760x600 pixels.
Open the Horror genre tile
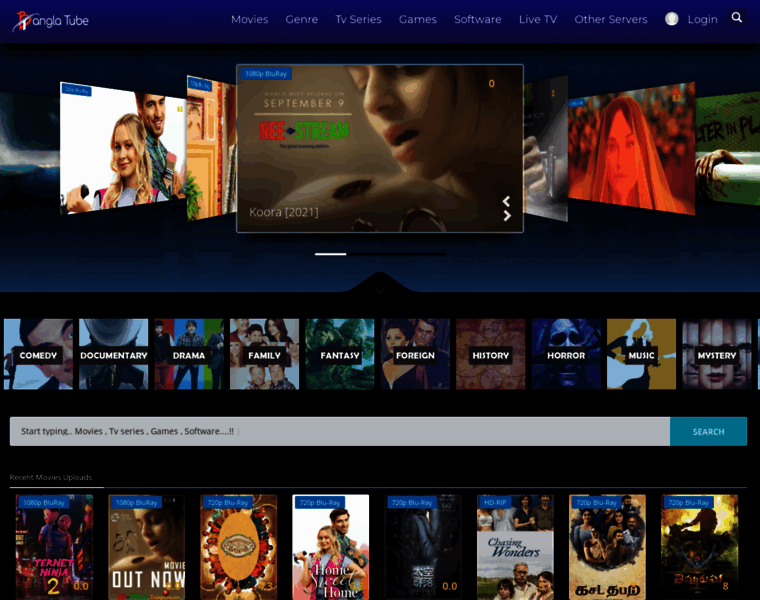pyautogui.click(x=566, y=354)
